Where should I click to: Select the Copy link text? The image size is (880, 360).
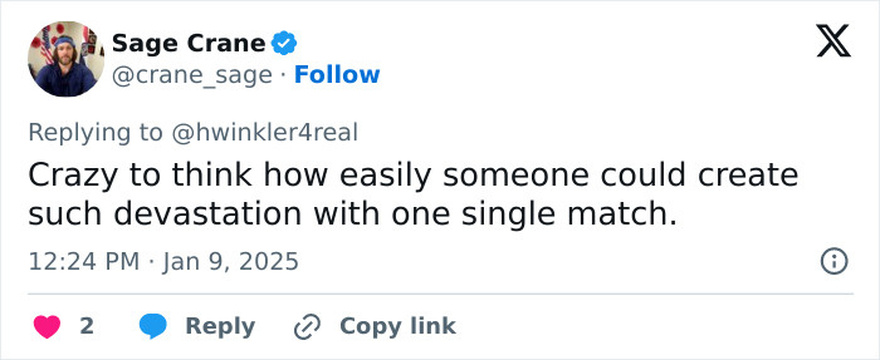pyautogui.click(x=397, y=326)
